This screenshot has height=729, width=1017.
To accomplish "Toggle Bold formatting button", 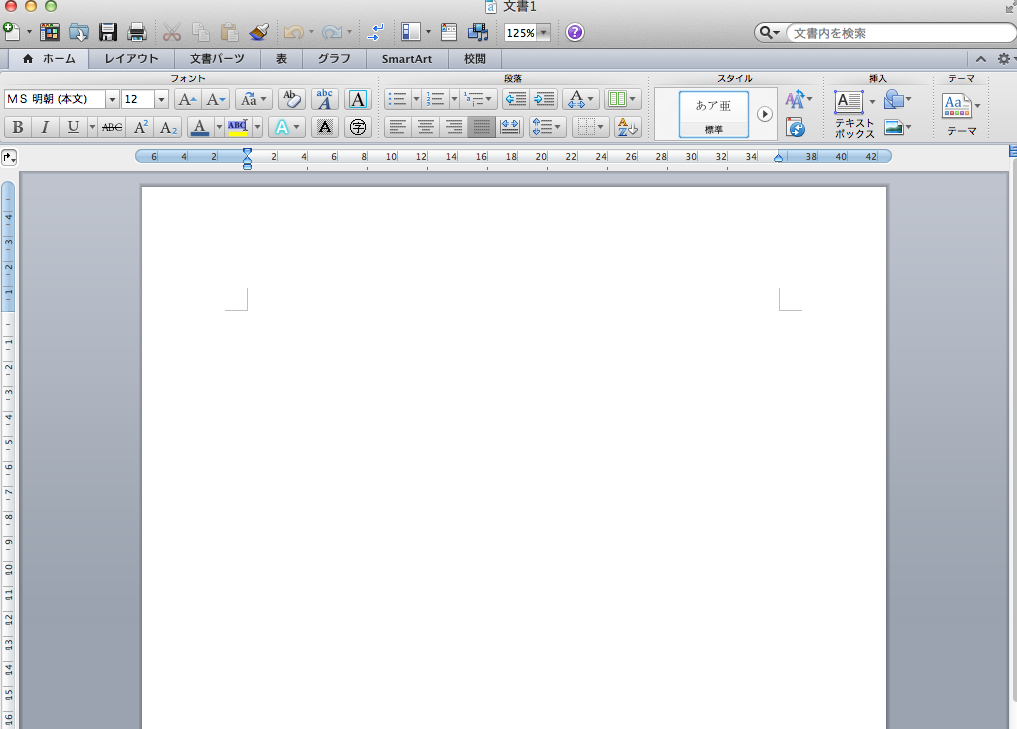I will 17,127.
